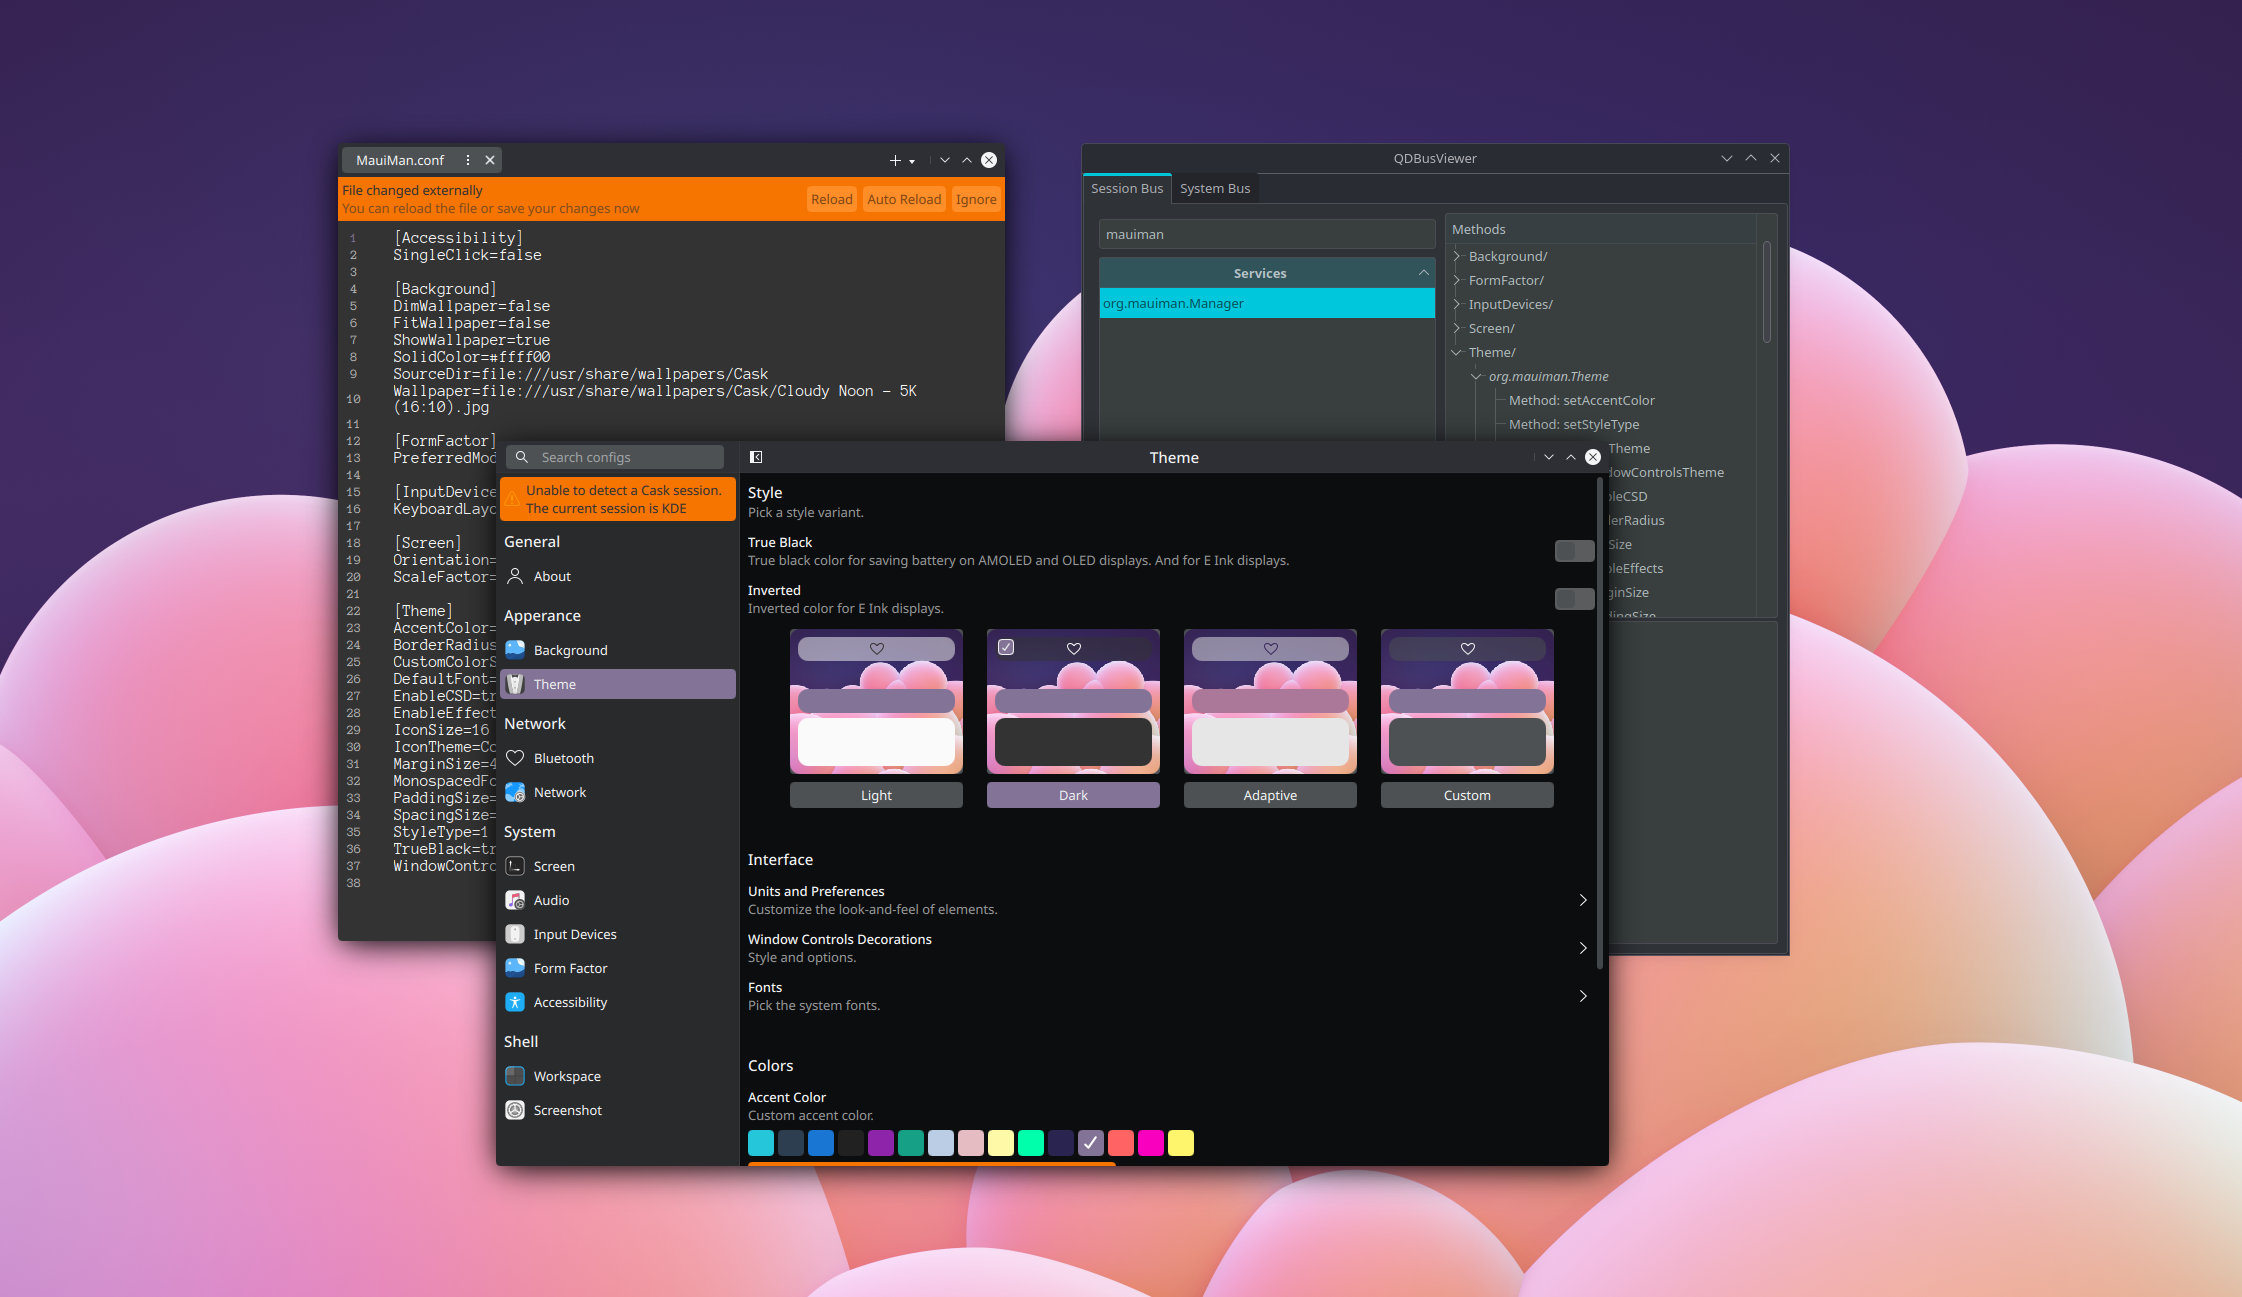Click the About person icon
This screenshot has height=1297, width=2242.
pyautogui.click(x=515, y=576)
